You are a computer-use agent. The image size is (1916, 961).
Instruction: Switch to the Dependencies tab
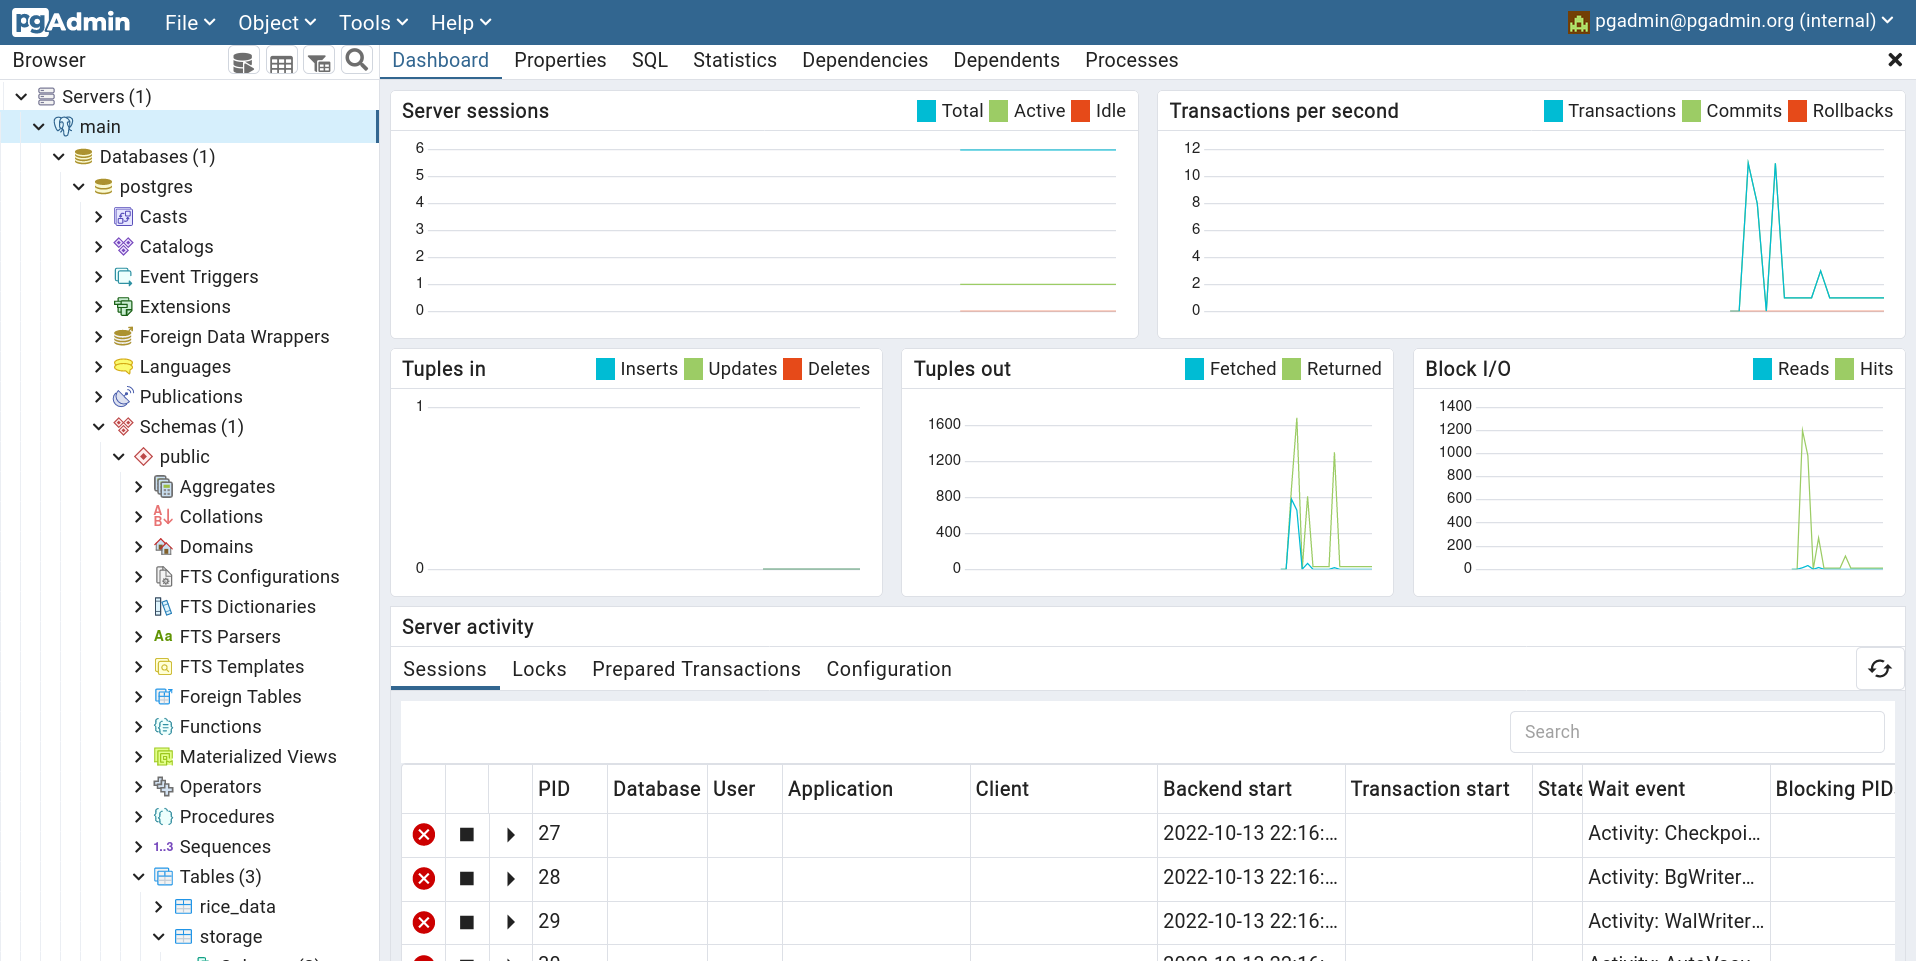pyautogui.click(x=865, y=60)
